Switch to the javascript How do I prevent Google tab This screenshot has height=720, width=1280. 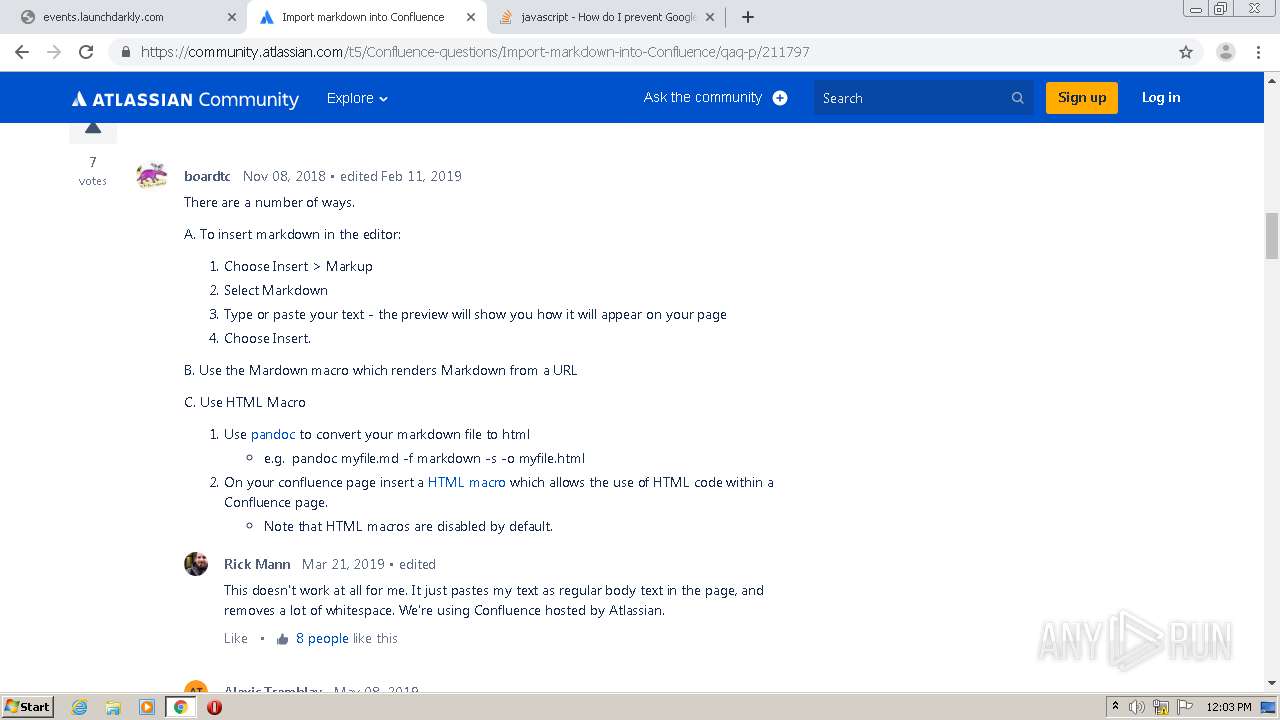pos(606,17)
